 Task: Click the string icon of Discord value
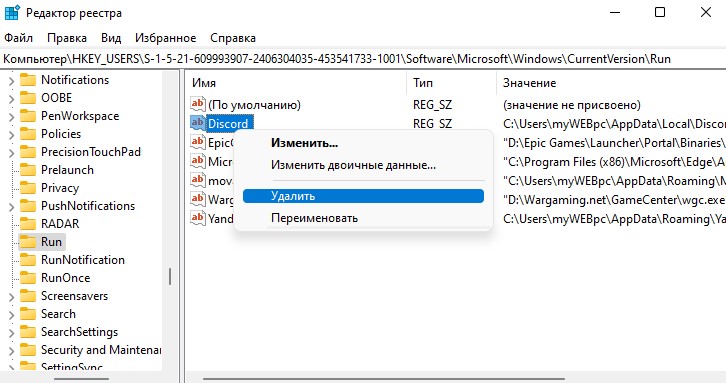(198, 123)
